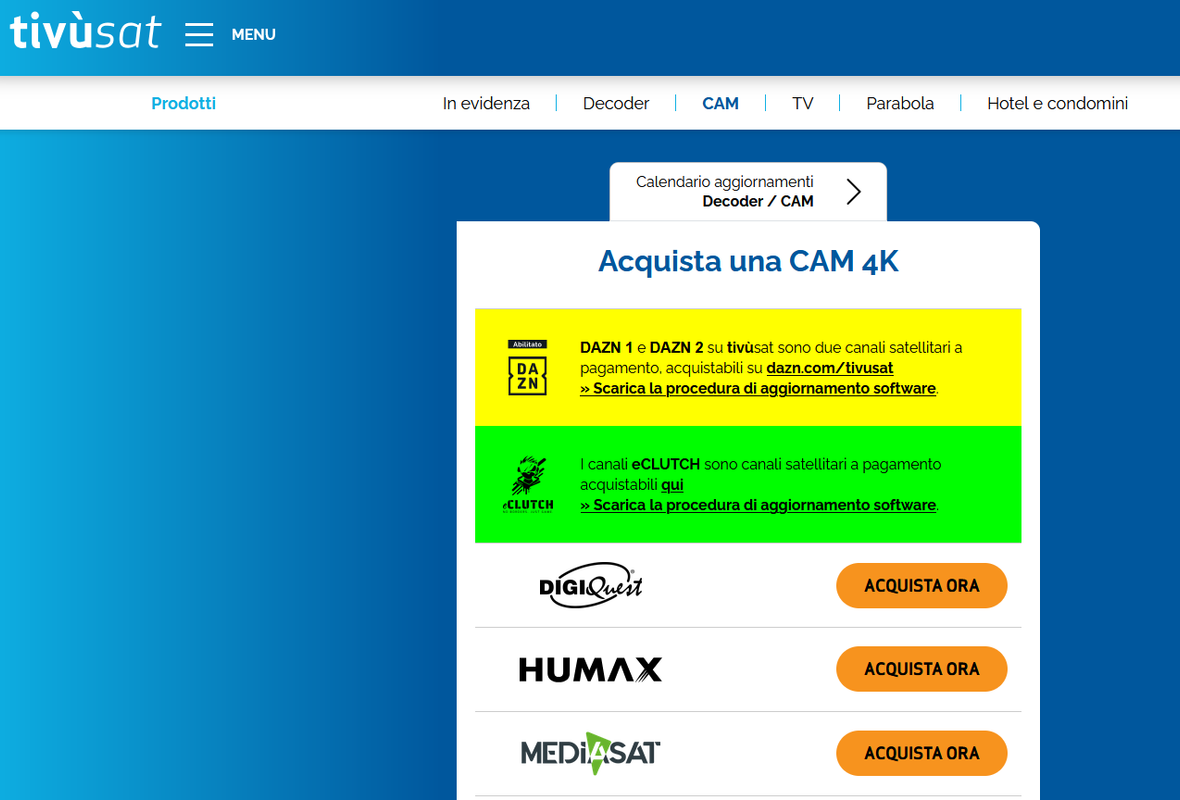
Task: Buy the DigiQuest CAM with Acquista Ora
Action: 921,586
